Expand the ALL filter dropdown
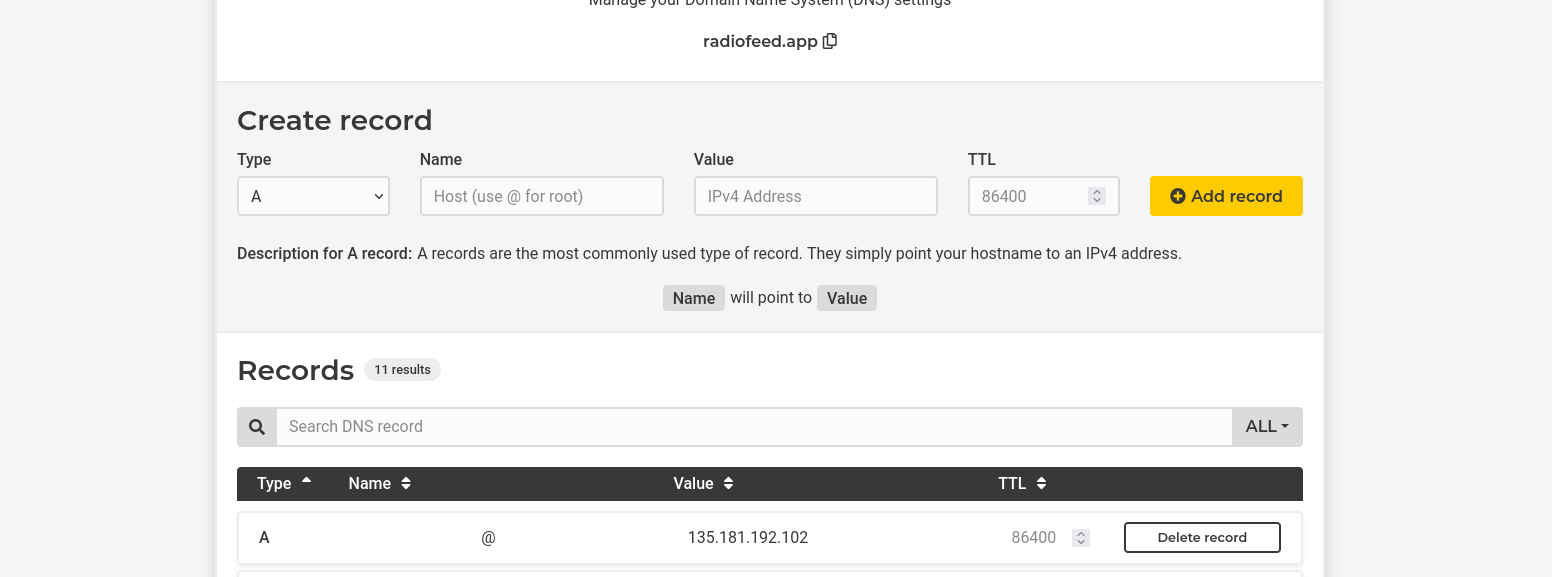Viewport: 1552px width, 577px height. pyautogui.click(x=1267, y=427)
